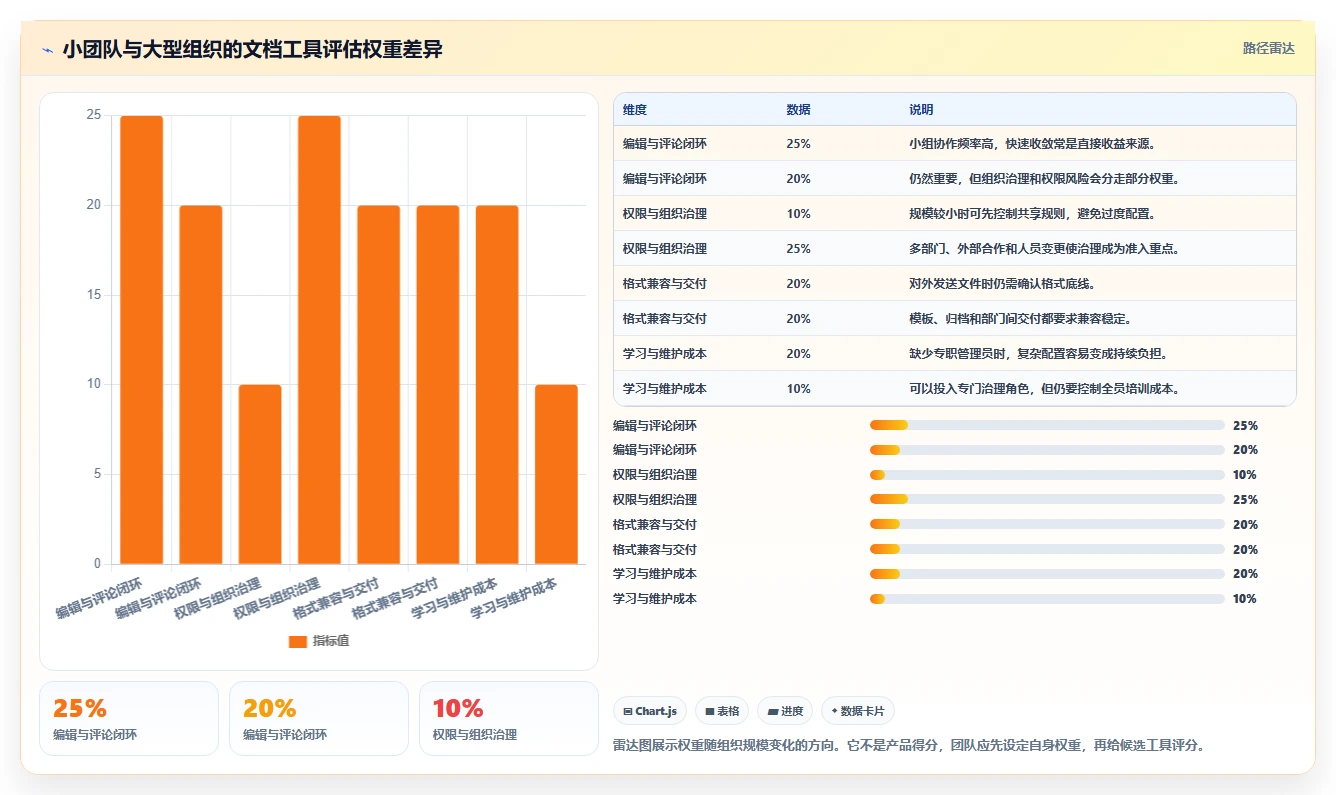Click the 权限与组织治理 progress bar showing 25%
1336x795 pixels.
(1047, 500)
